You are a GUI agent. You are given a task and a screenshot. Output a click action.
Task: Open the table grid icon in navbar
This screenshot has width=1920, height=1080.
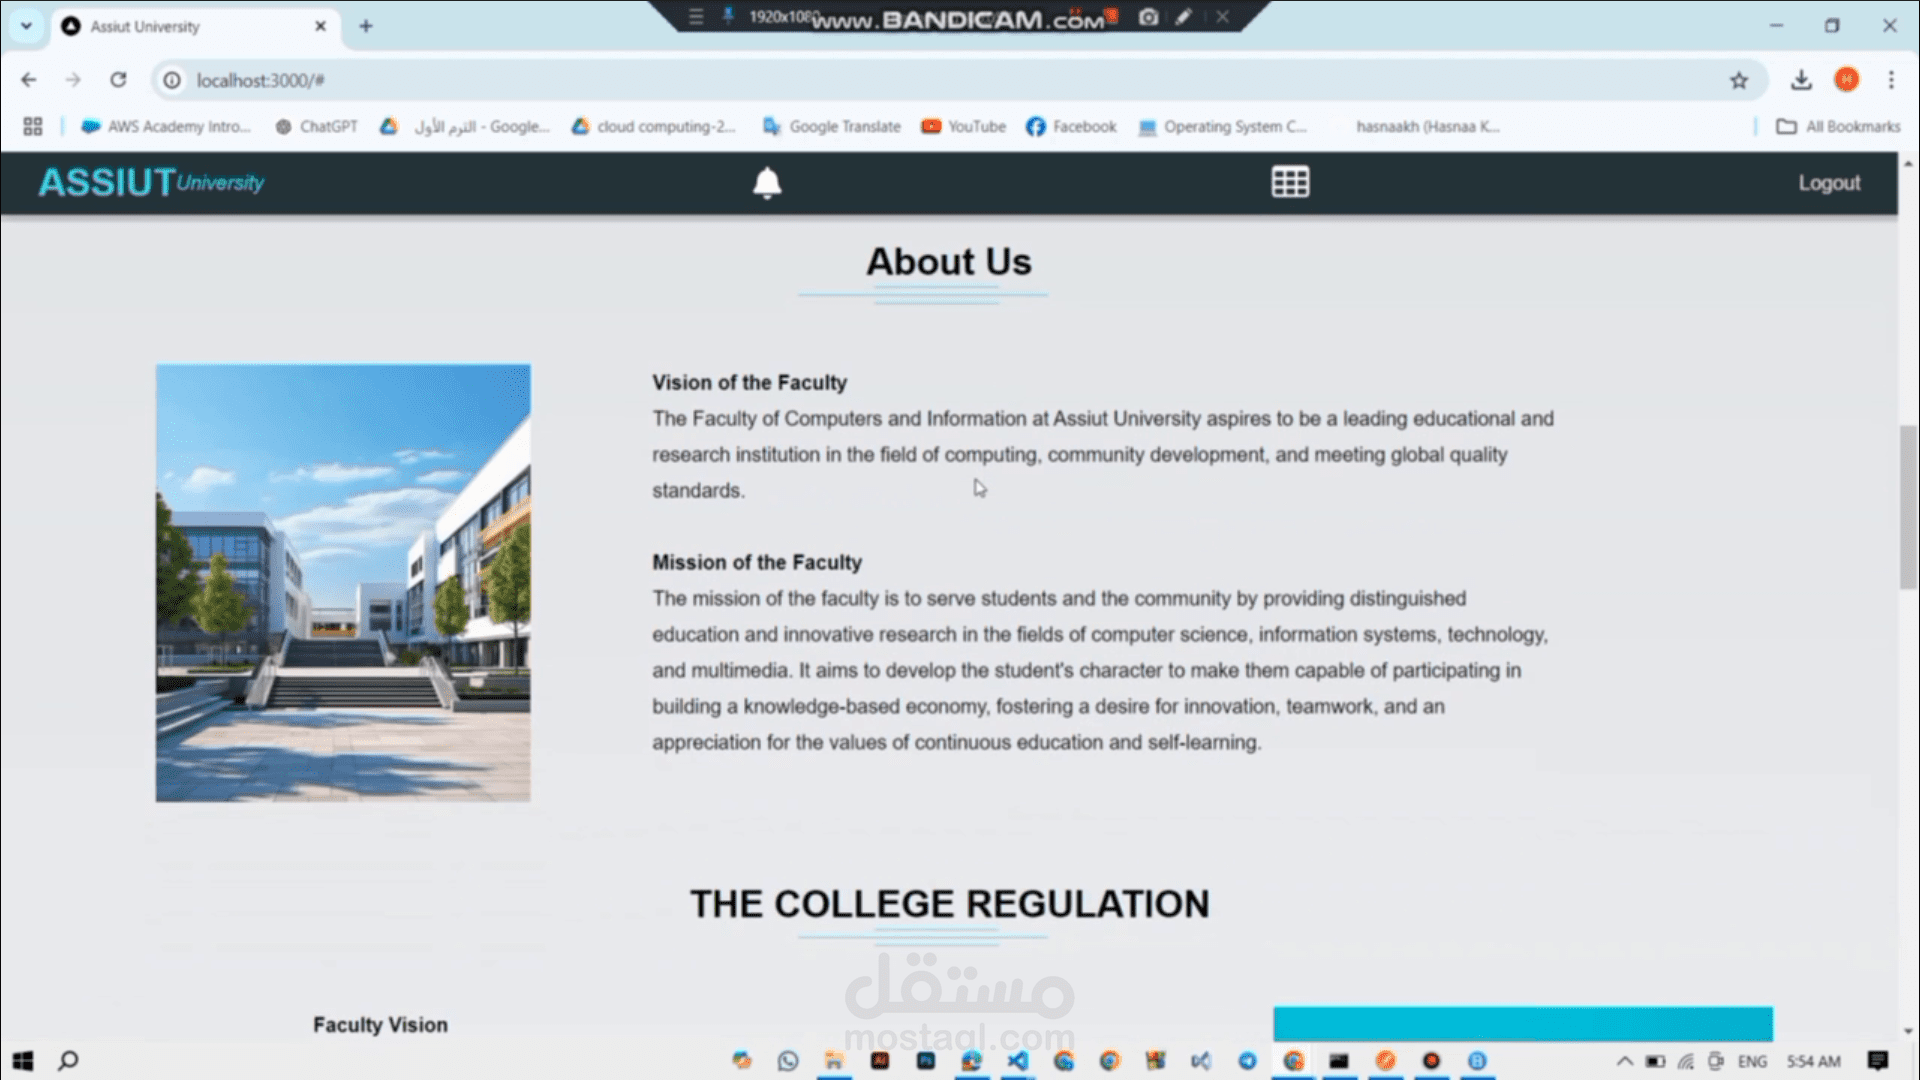1290,182
